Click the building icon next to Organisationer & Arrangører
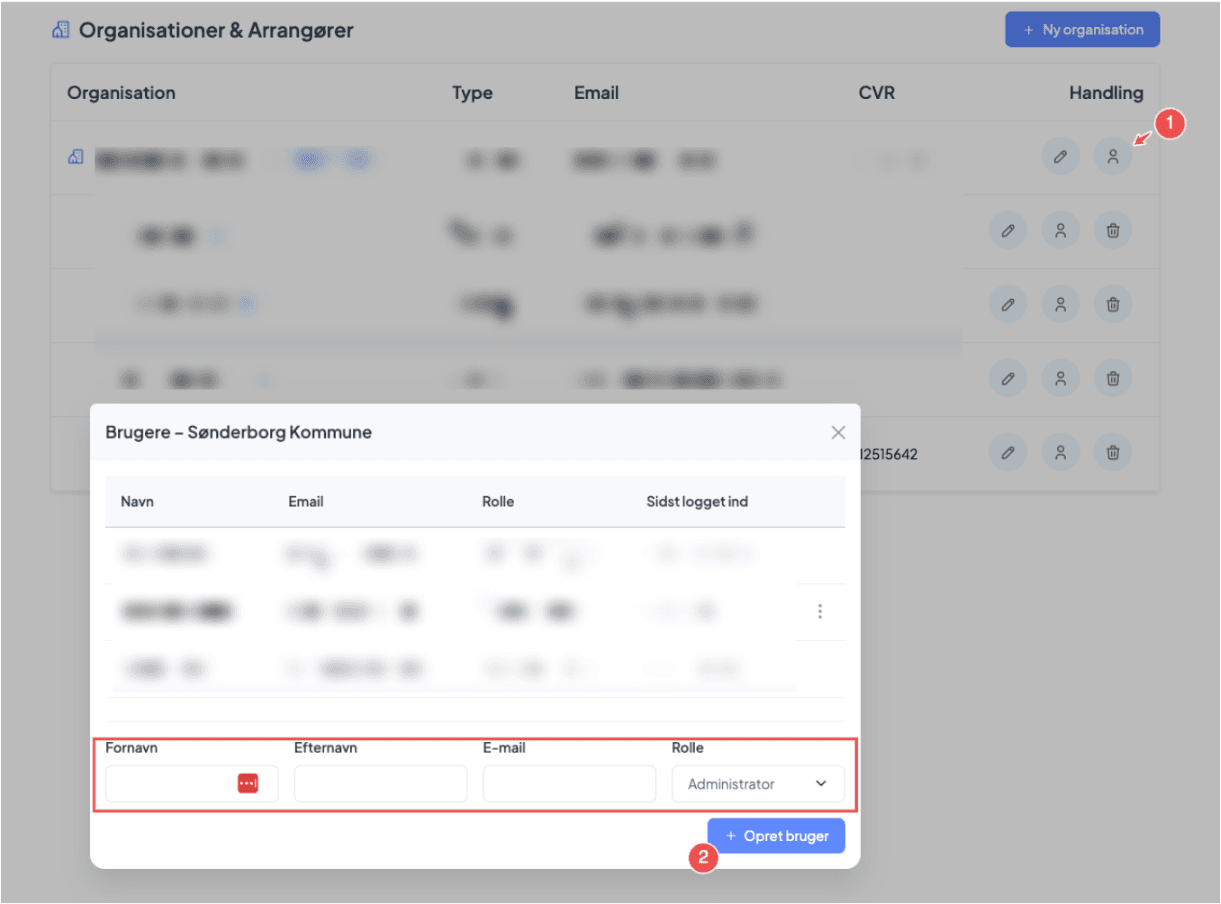The image size is (1221, 904). [x=60, y=29]
